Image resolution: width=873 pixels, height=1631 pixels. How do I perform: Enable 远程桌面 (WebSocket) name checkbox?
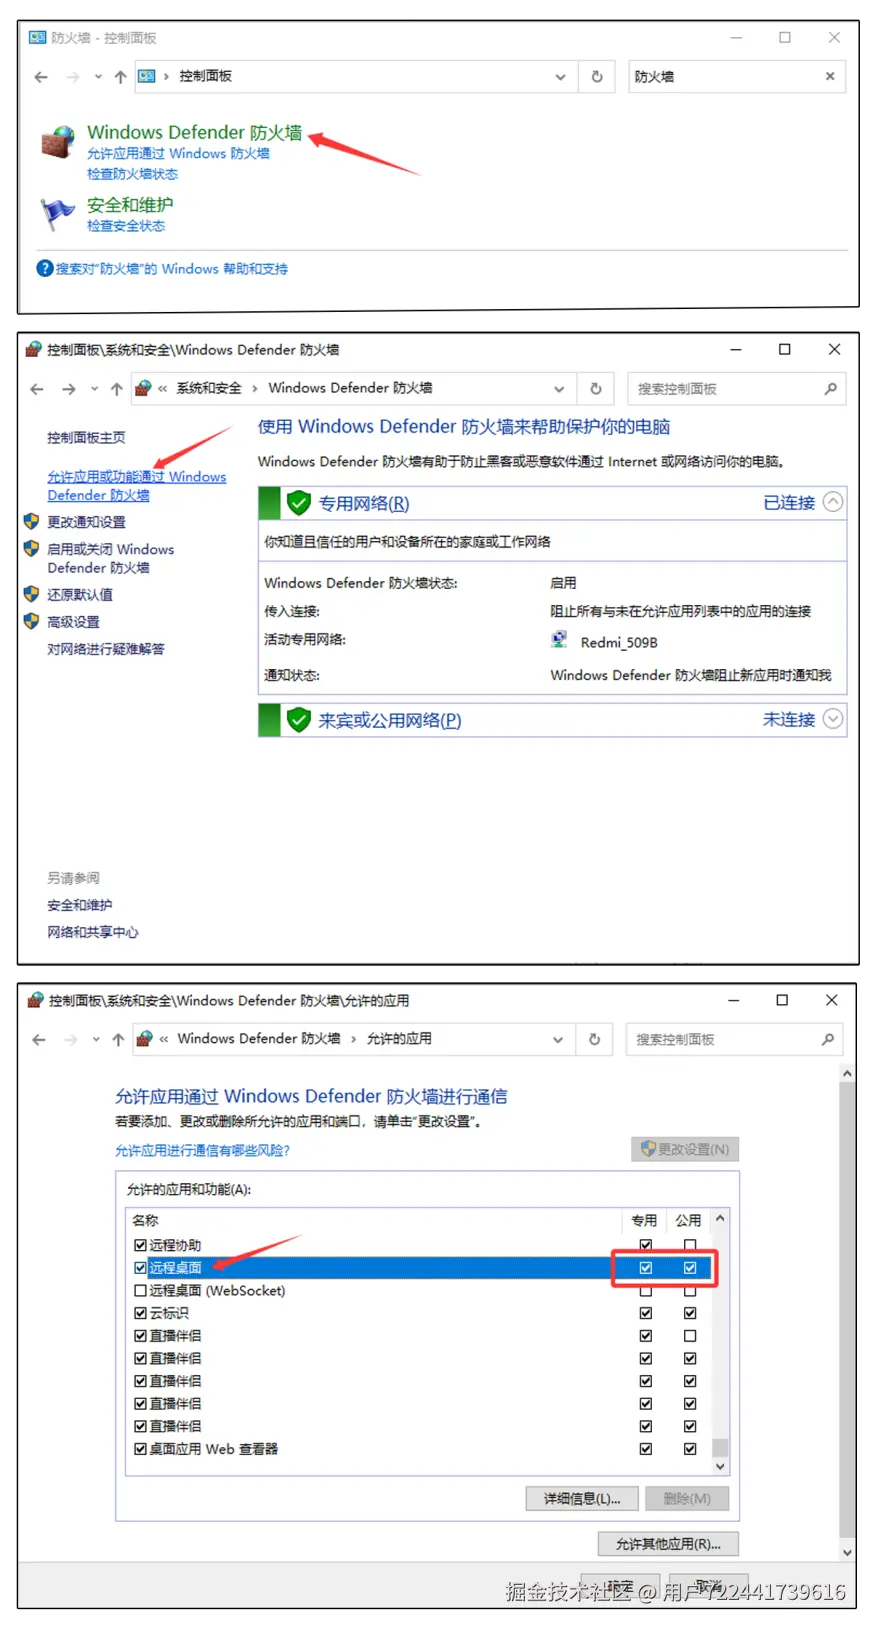click(140, 1291)
